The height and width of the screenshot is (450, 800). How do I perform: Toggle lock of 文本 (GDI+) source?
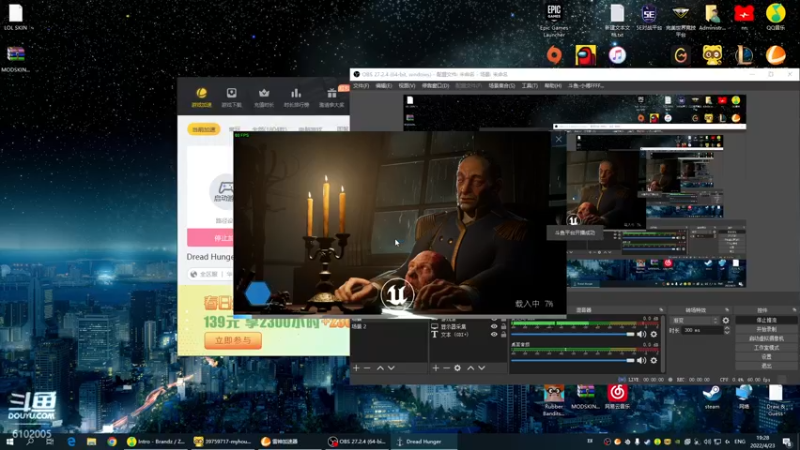coord(504,335)
